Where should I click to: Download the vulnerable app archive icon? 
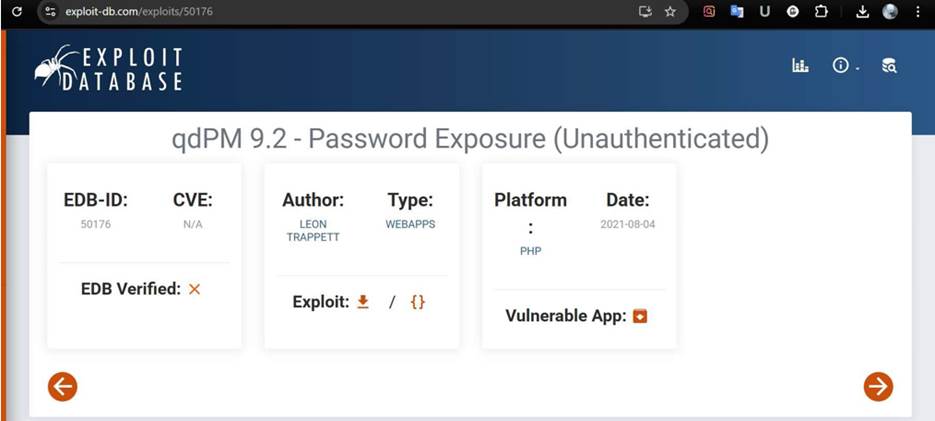641,316
